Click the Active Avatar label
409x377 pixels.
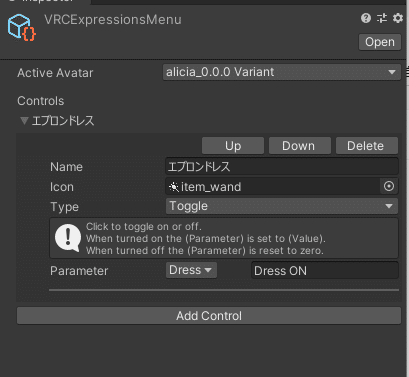tap(55, 73)
